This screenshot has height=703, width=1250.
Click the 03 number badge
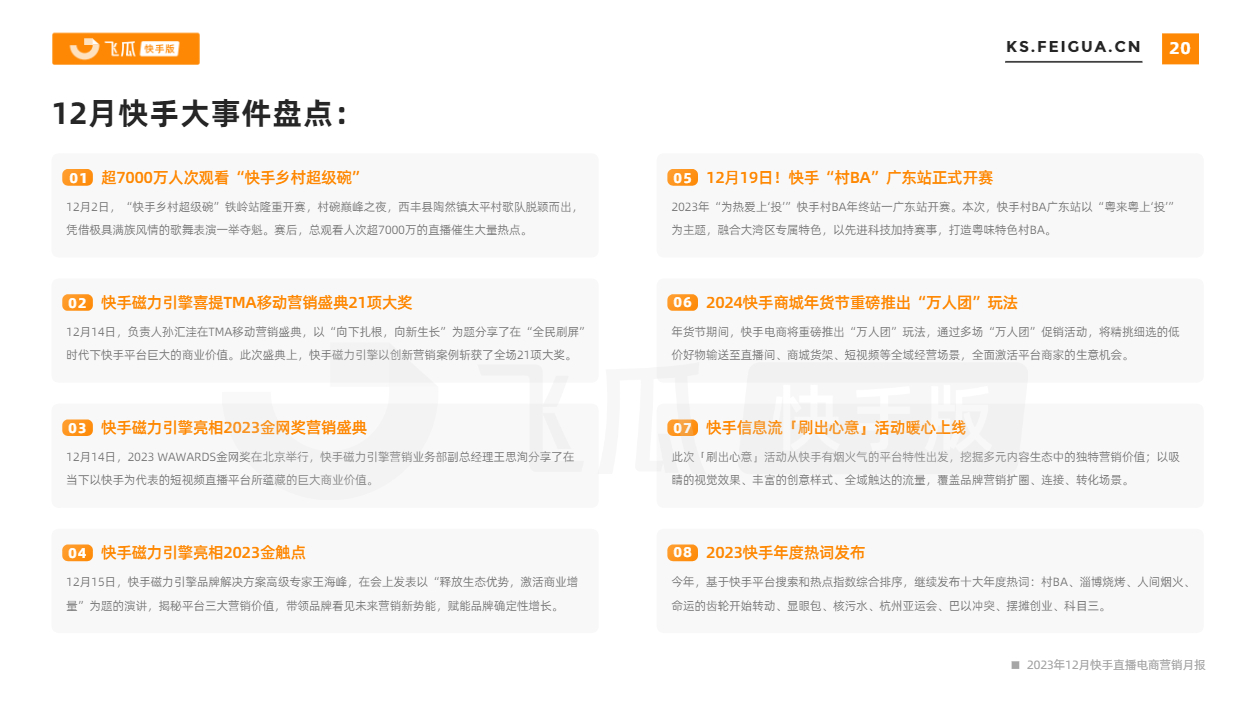click(x=77, y=428)
